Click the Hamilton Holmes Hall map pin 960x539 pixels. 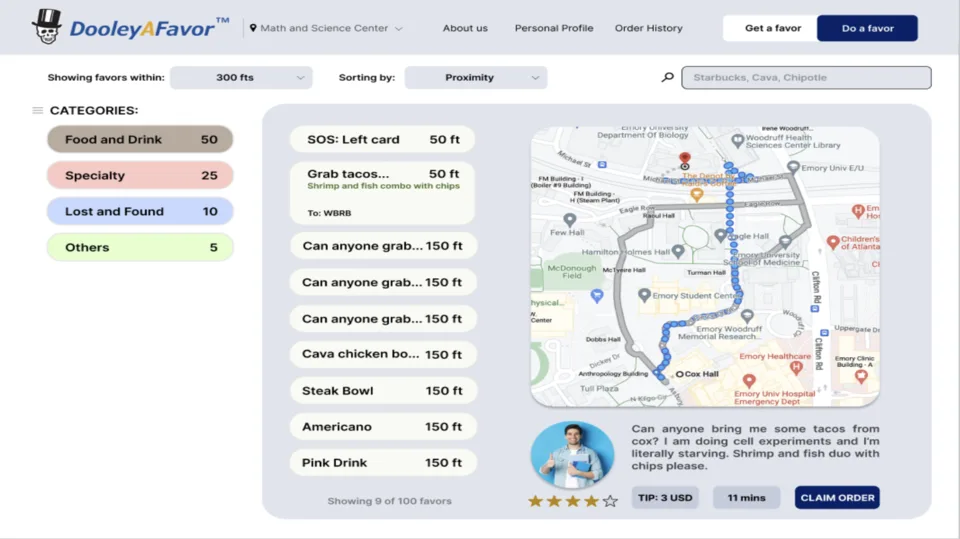(678, 251)
